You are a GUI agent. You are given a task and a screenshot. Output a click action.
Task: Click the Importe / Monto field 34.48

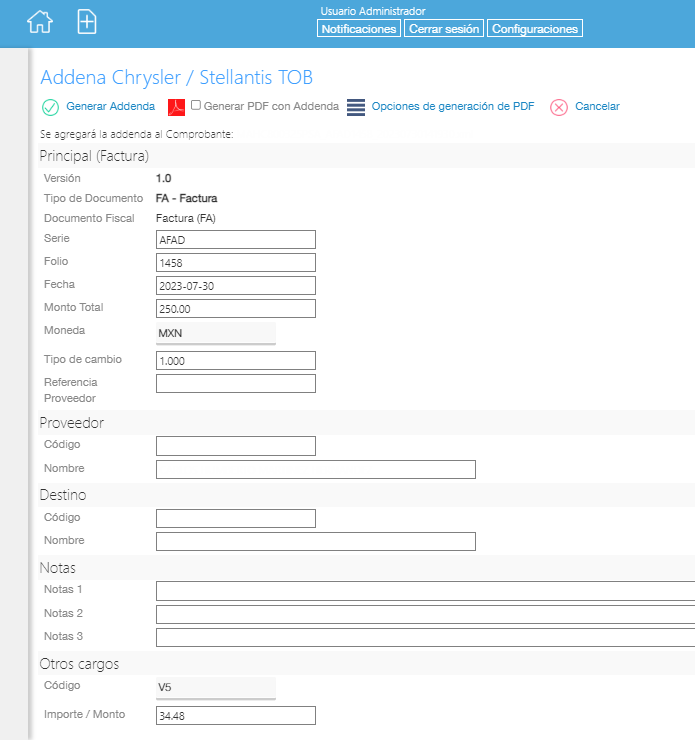[x=236, y=715]
